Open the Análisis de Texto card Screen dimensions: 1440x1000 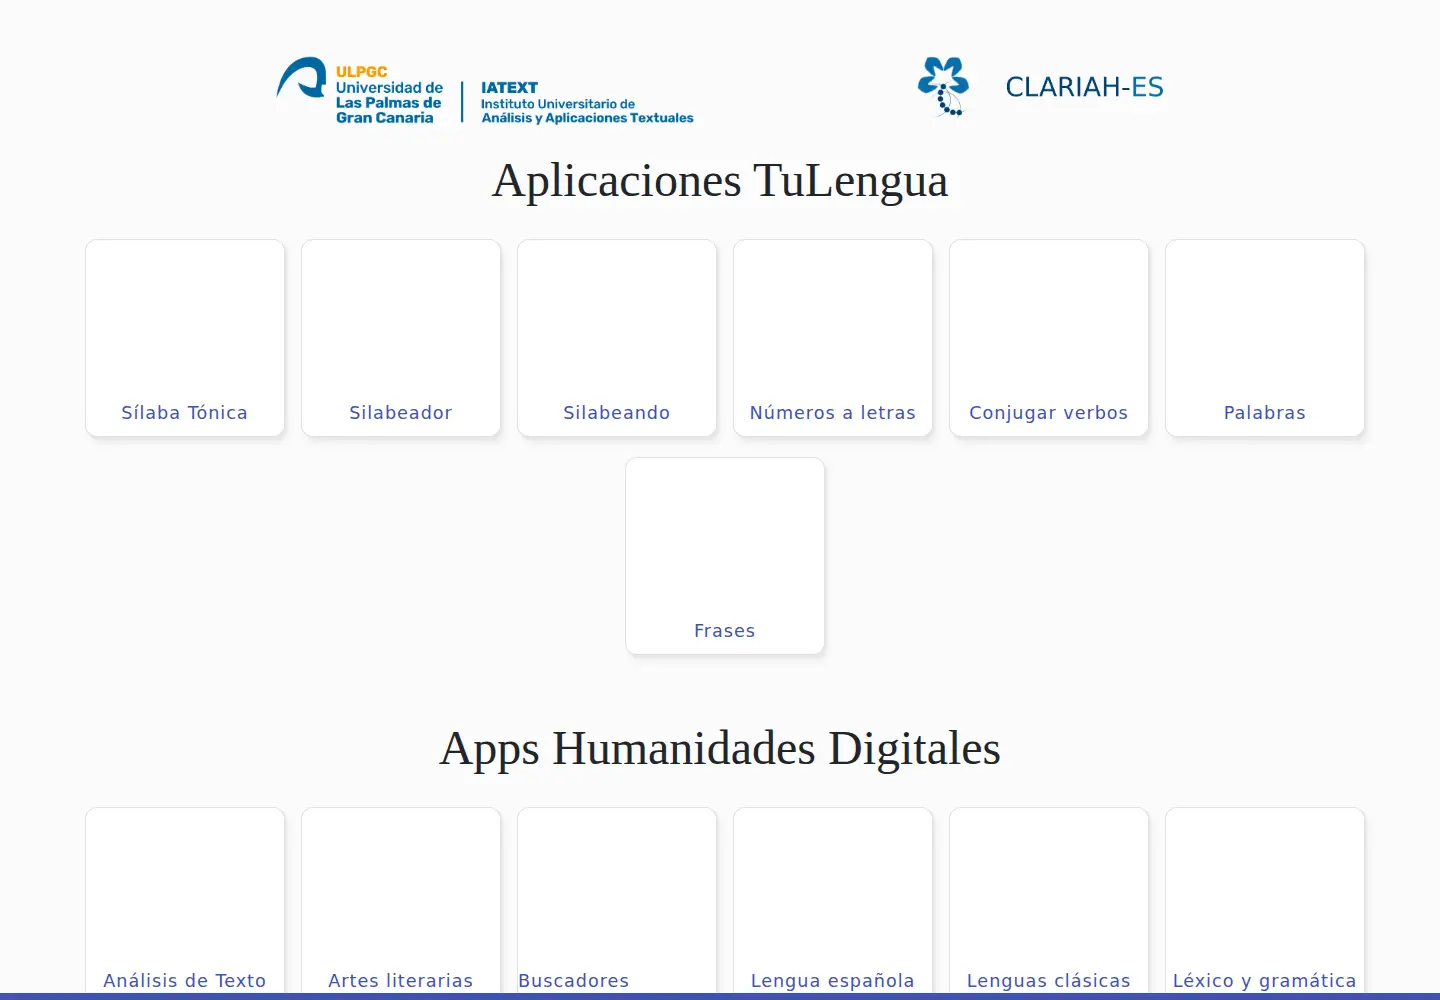point(185,901)
